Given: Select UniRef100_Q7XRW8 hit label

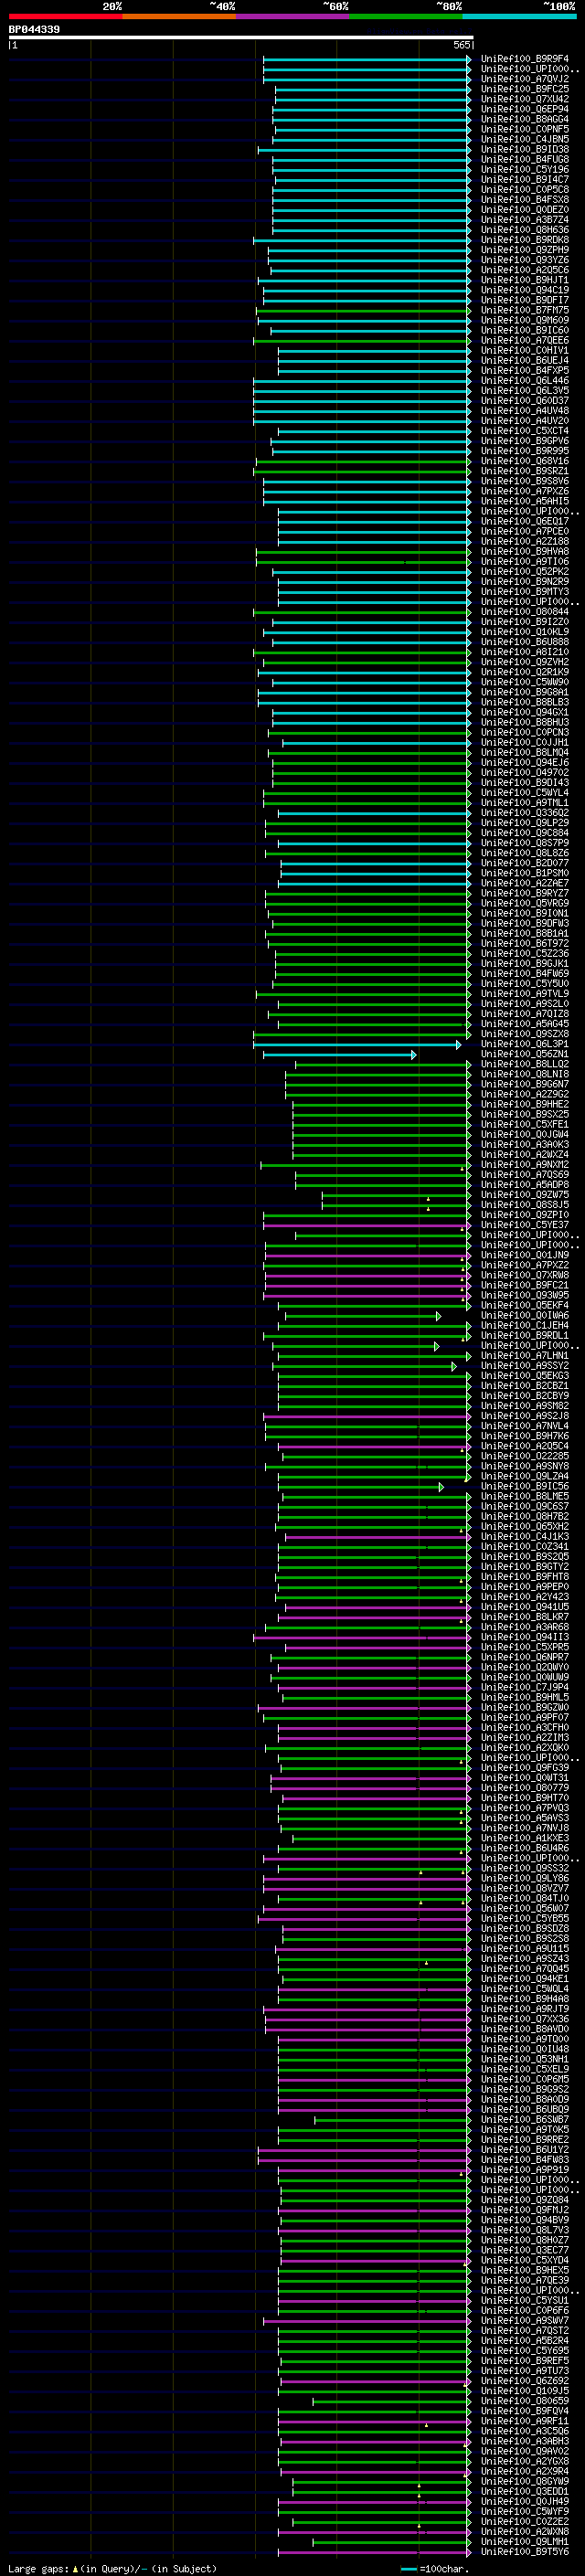Looking at the screenshot, I should coord(525,1275).
